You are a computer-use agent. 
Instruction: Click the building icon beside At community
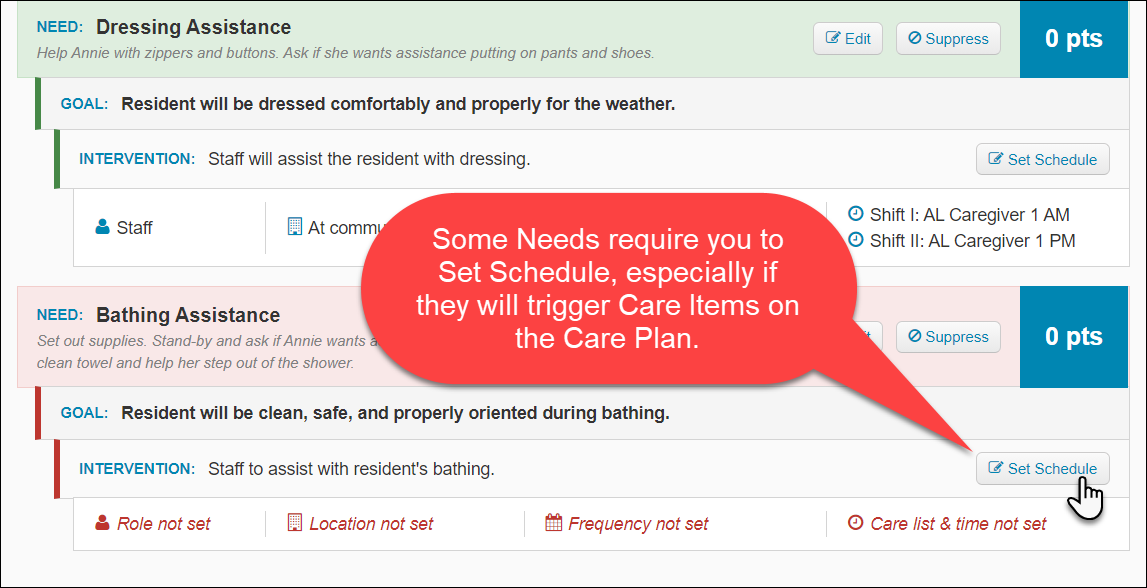[294, 227]
